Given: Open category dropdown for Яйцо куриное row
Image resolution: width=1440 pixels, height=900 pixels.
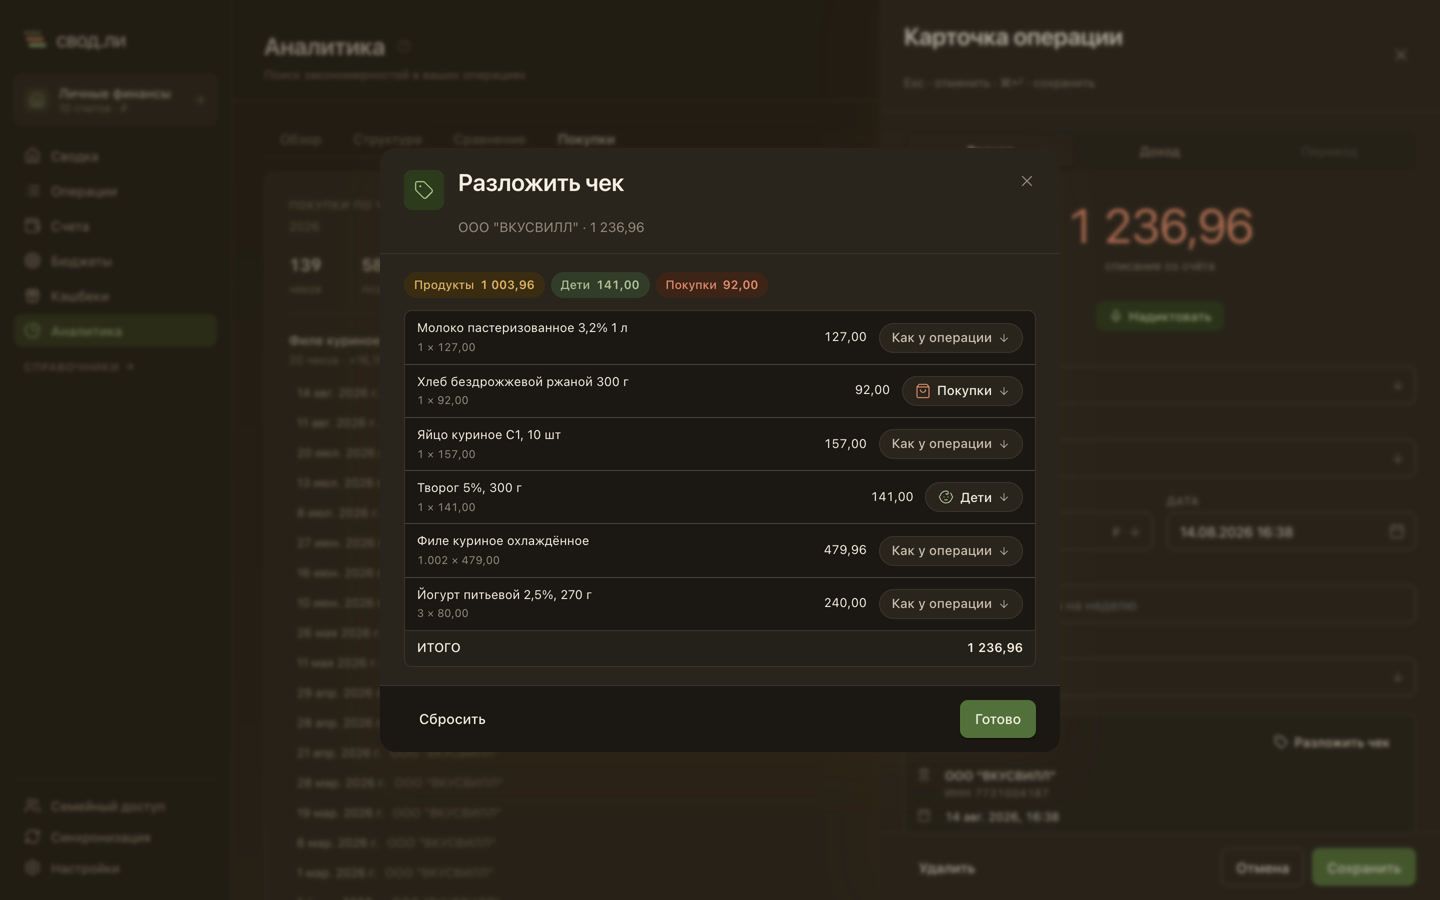Looking at the screenshot, I should point(950,444).
